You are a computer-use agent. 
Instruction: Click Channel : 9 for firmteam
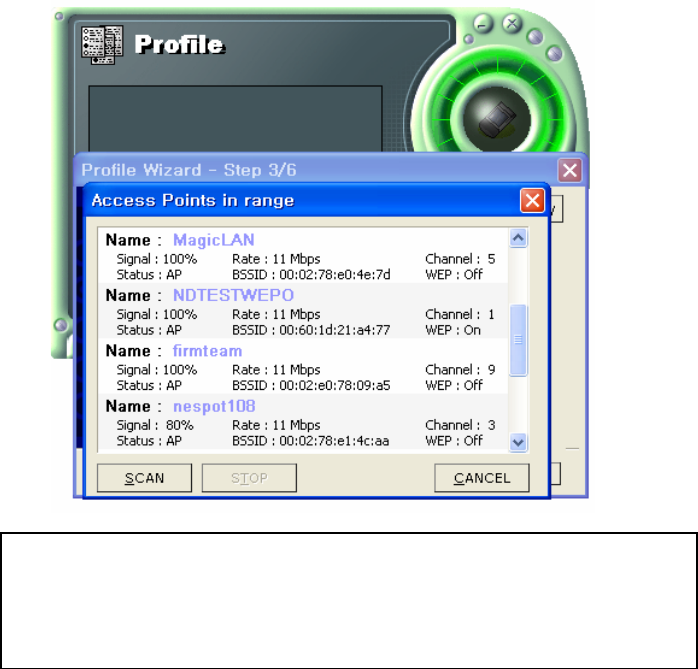pyautogui.click(x=460, y=369)
